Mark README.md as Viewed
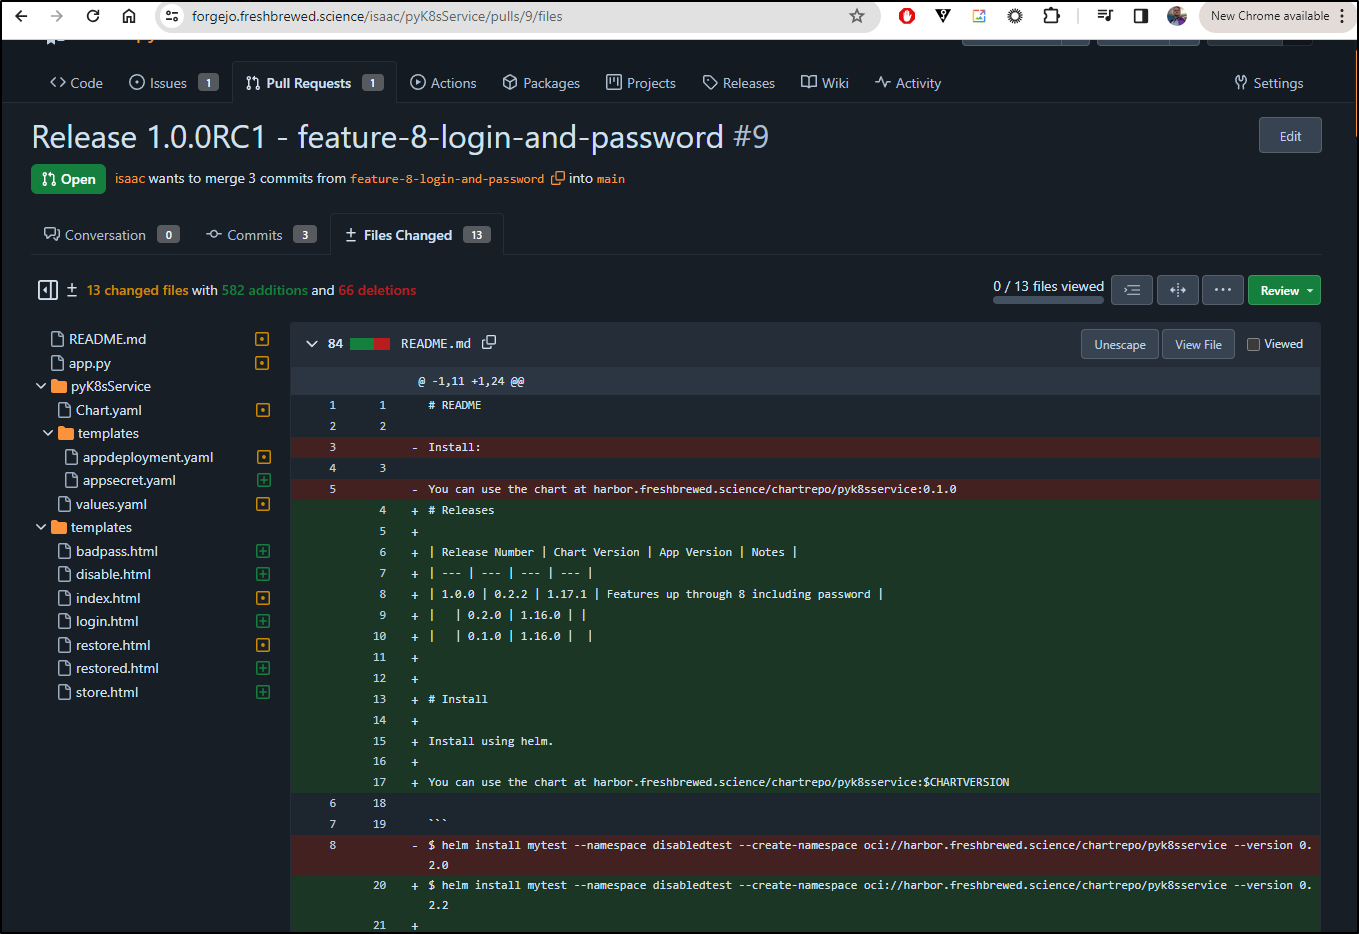This screenshot has width=1359, height=934. tap(1253, 344)
